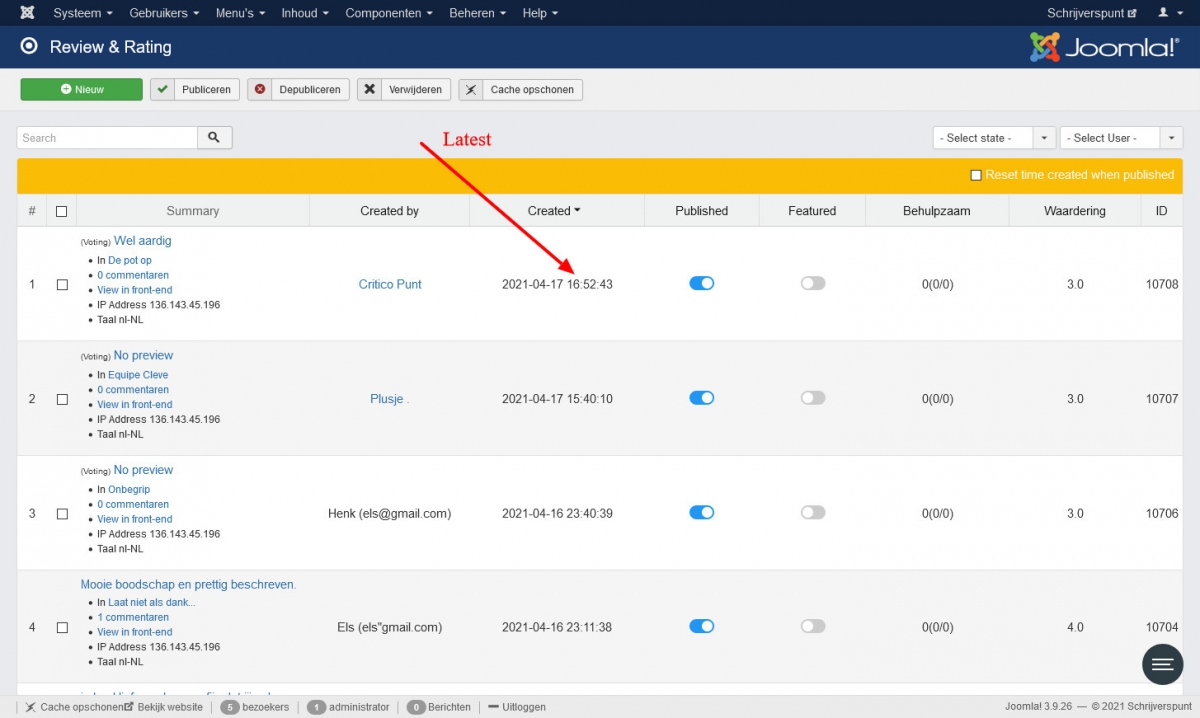Open the 'Select state' dropdown

coord(994,138)
